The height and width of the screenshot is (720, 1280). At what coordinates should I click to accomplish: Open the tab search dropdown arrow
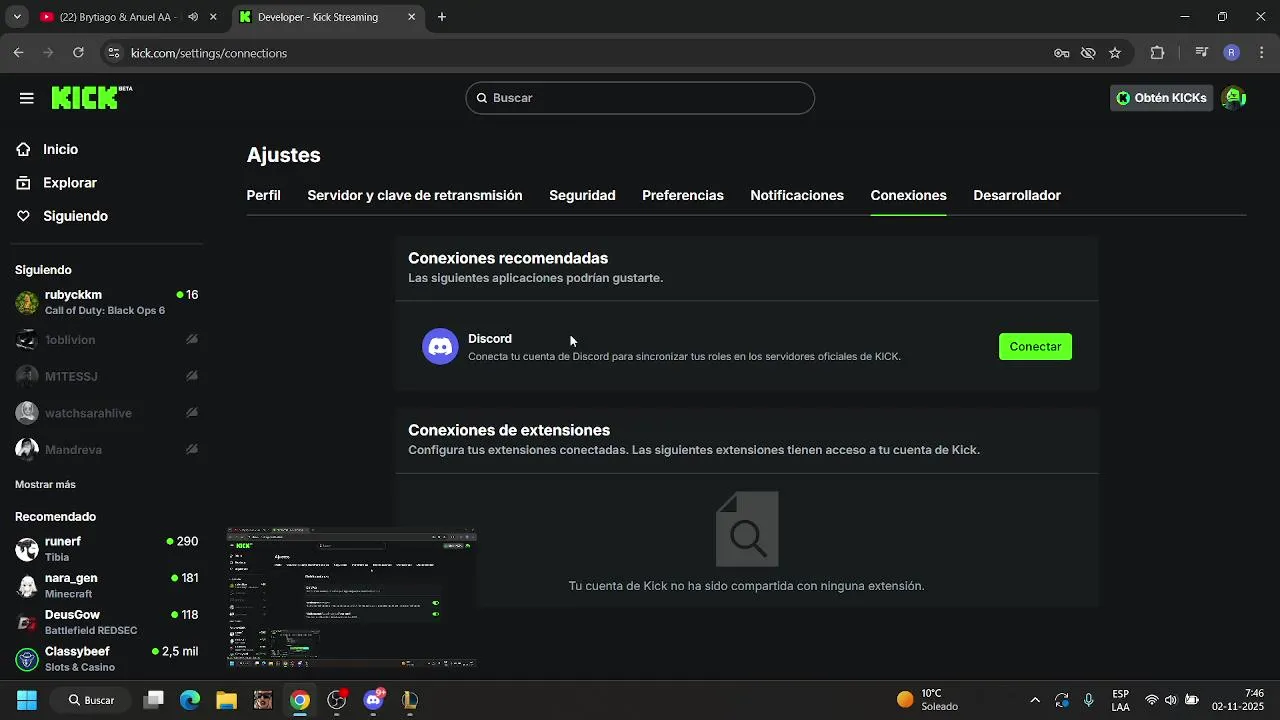[x=16, y=17]
